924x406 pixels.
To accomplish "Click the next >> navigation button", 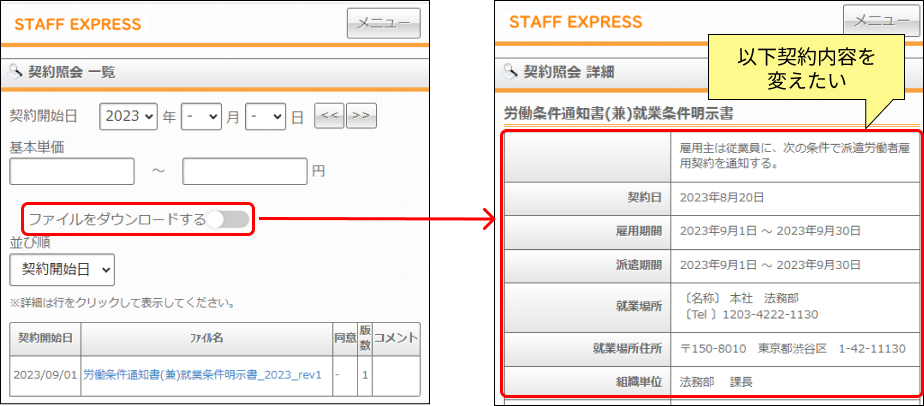I will (361, 116).
